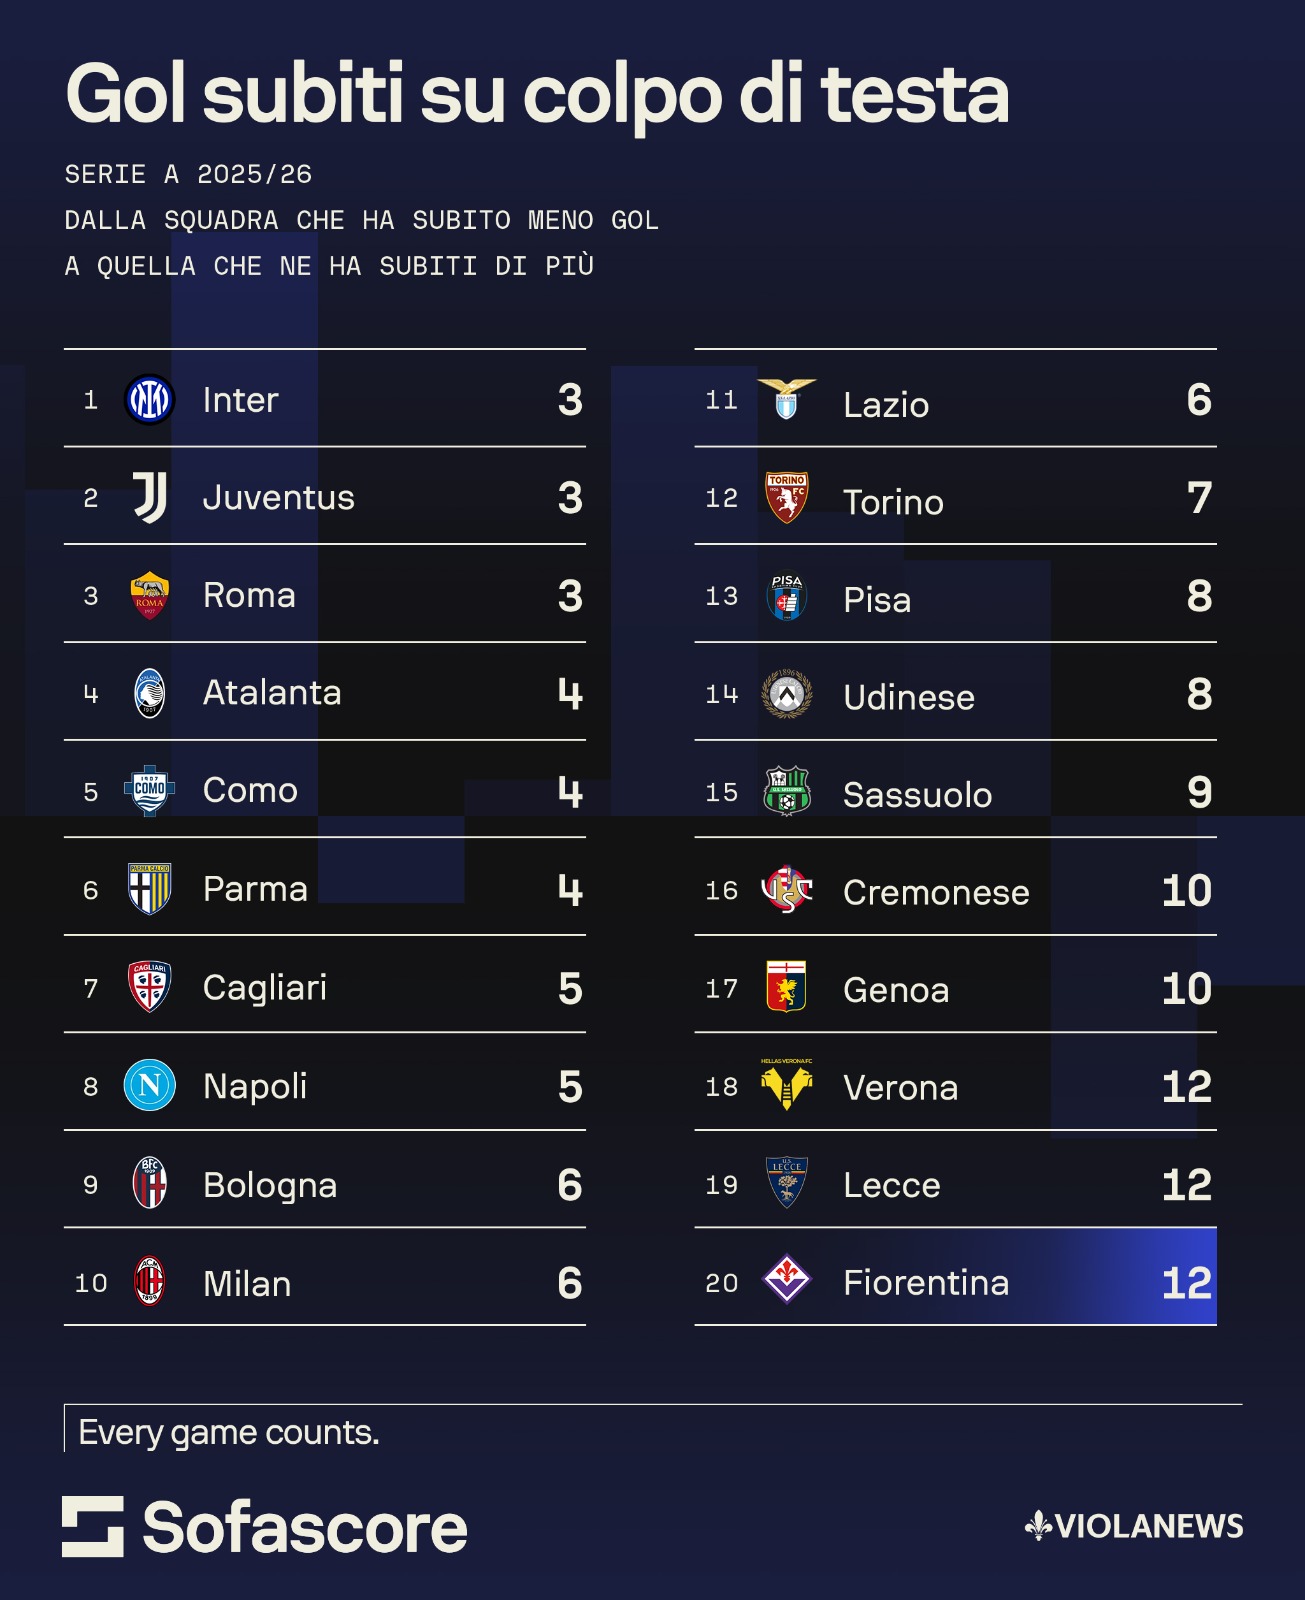Click the Inter club crest
Screen dimensions: 1305x1600
(x=150, y=400)
